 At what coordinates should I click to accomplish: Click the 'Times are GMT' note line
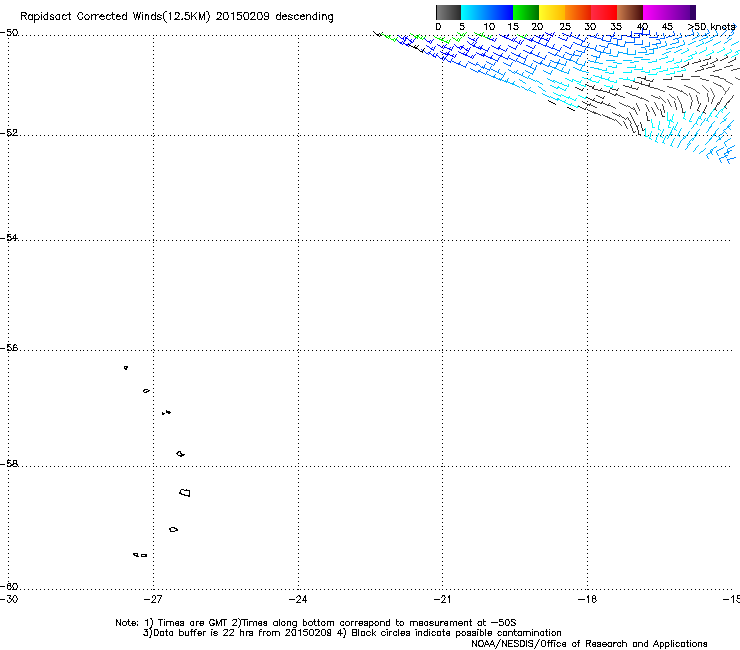(x=315, y=623)
